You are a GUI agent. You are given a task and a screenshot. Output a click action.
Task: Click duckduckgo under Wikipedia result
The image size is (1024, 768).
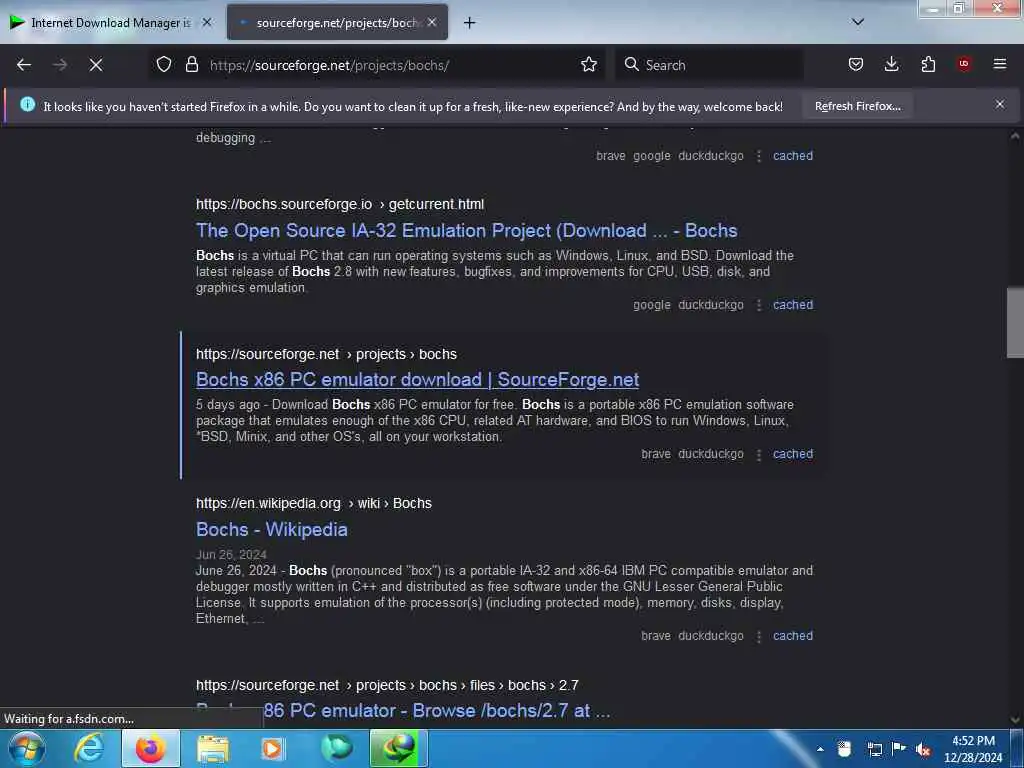(x=711, y=635)
